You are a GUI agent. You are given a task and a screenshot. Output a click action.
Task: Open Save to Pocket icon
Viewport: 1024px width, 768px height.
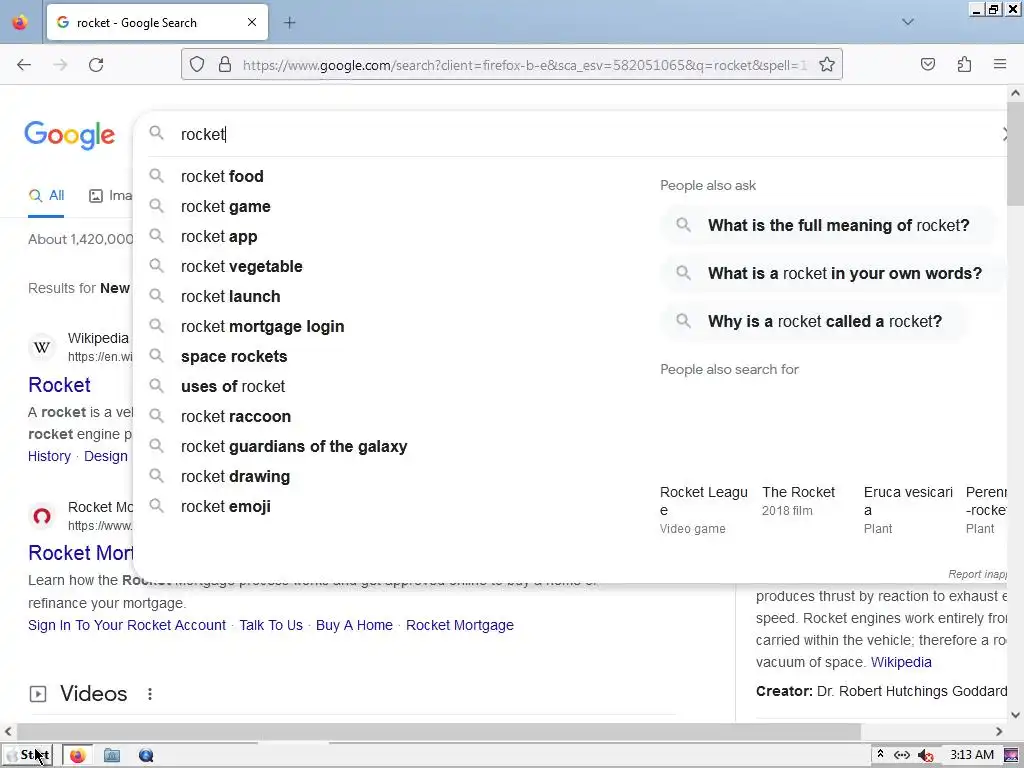click(928, 65)
